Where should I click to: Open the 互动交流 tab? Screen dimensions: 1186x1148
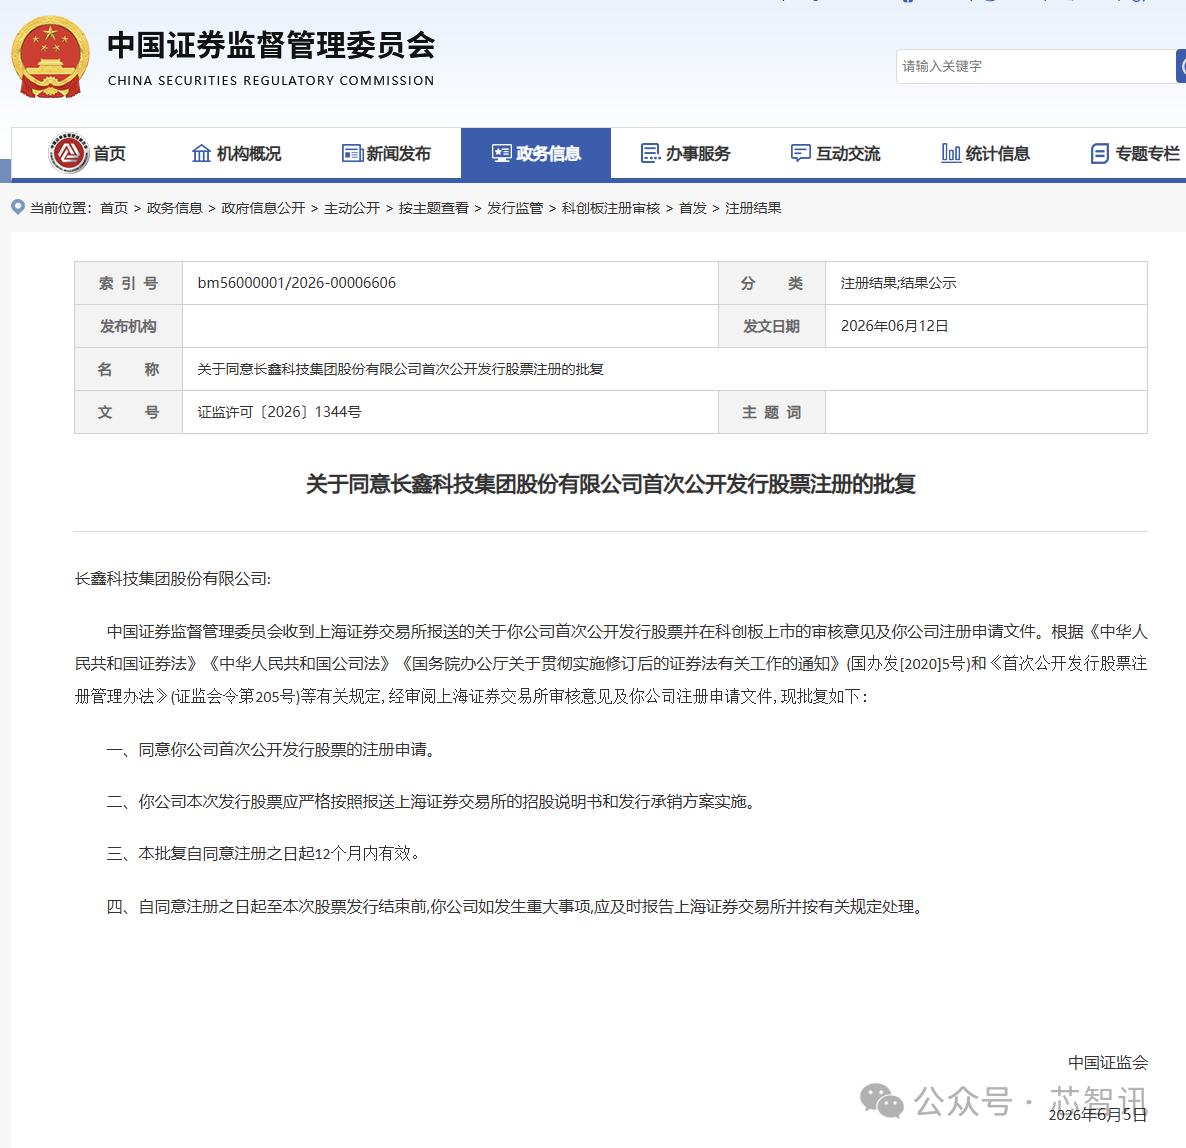click(835, 154)
